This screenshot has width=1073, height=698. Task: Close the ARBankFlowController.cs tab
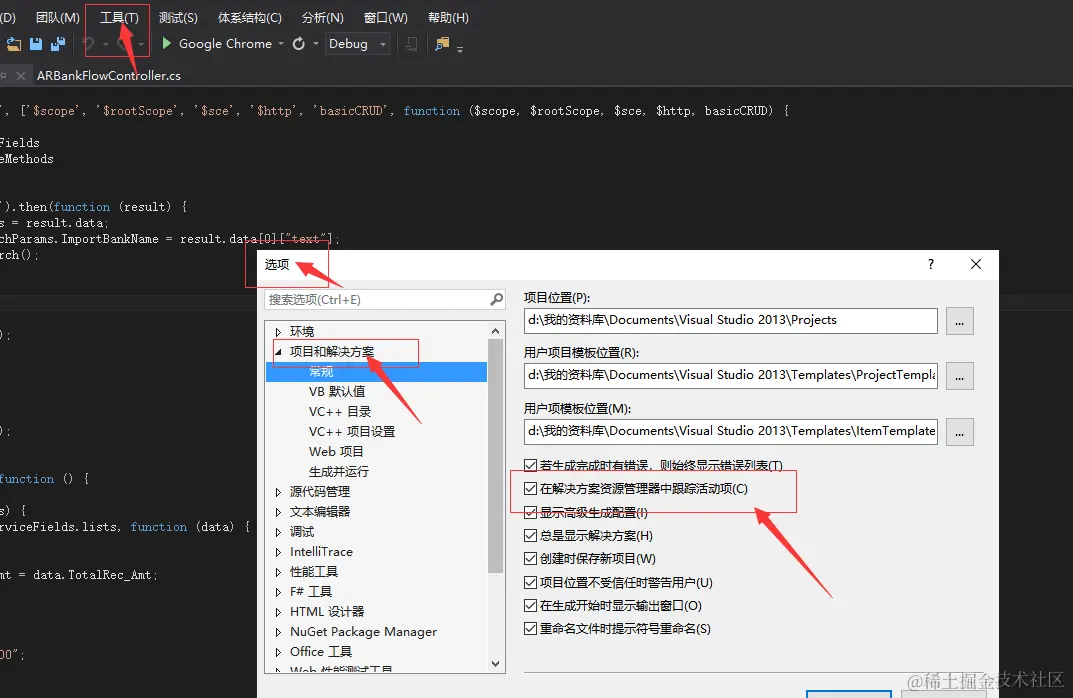tap(21, 76)
